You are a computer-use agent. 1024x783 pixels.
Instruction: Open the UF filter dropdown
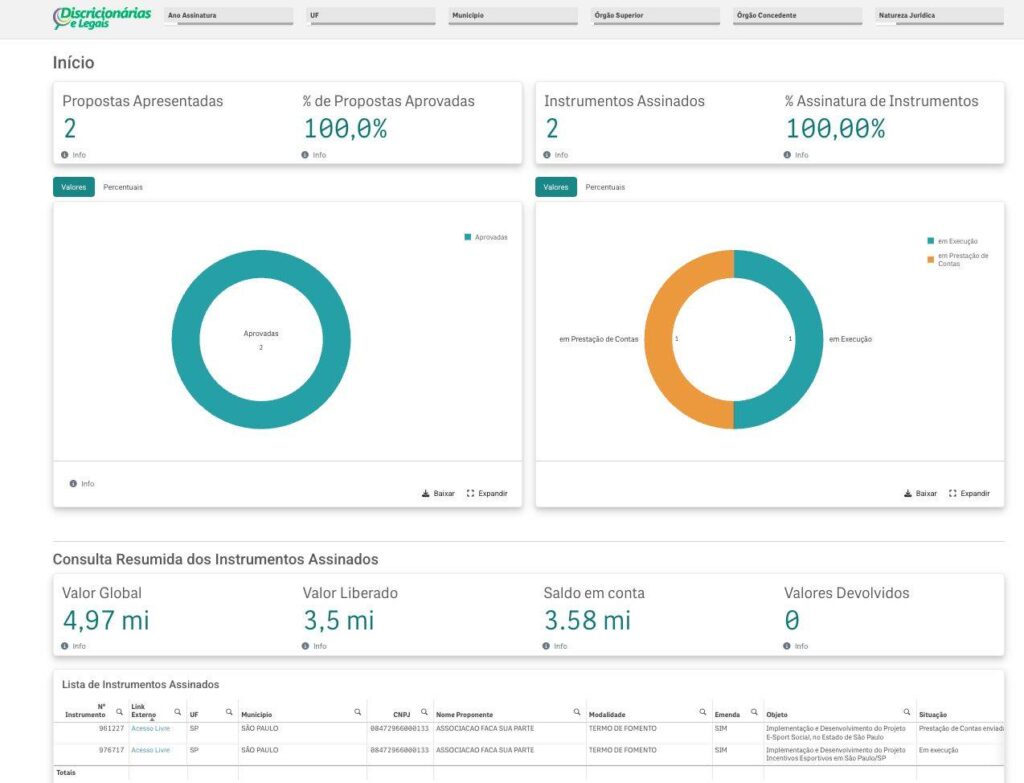(371, 16)
